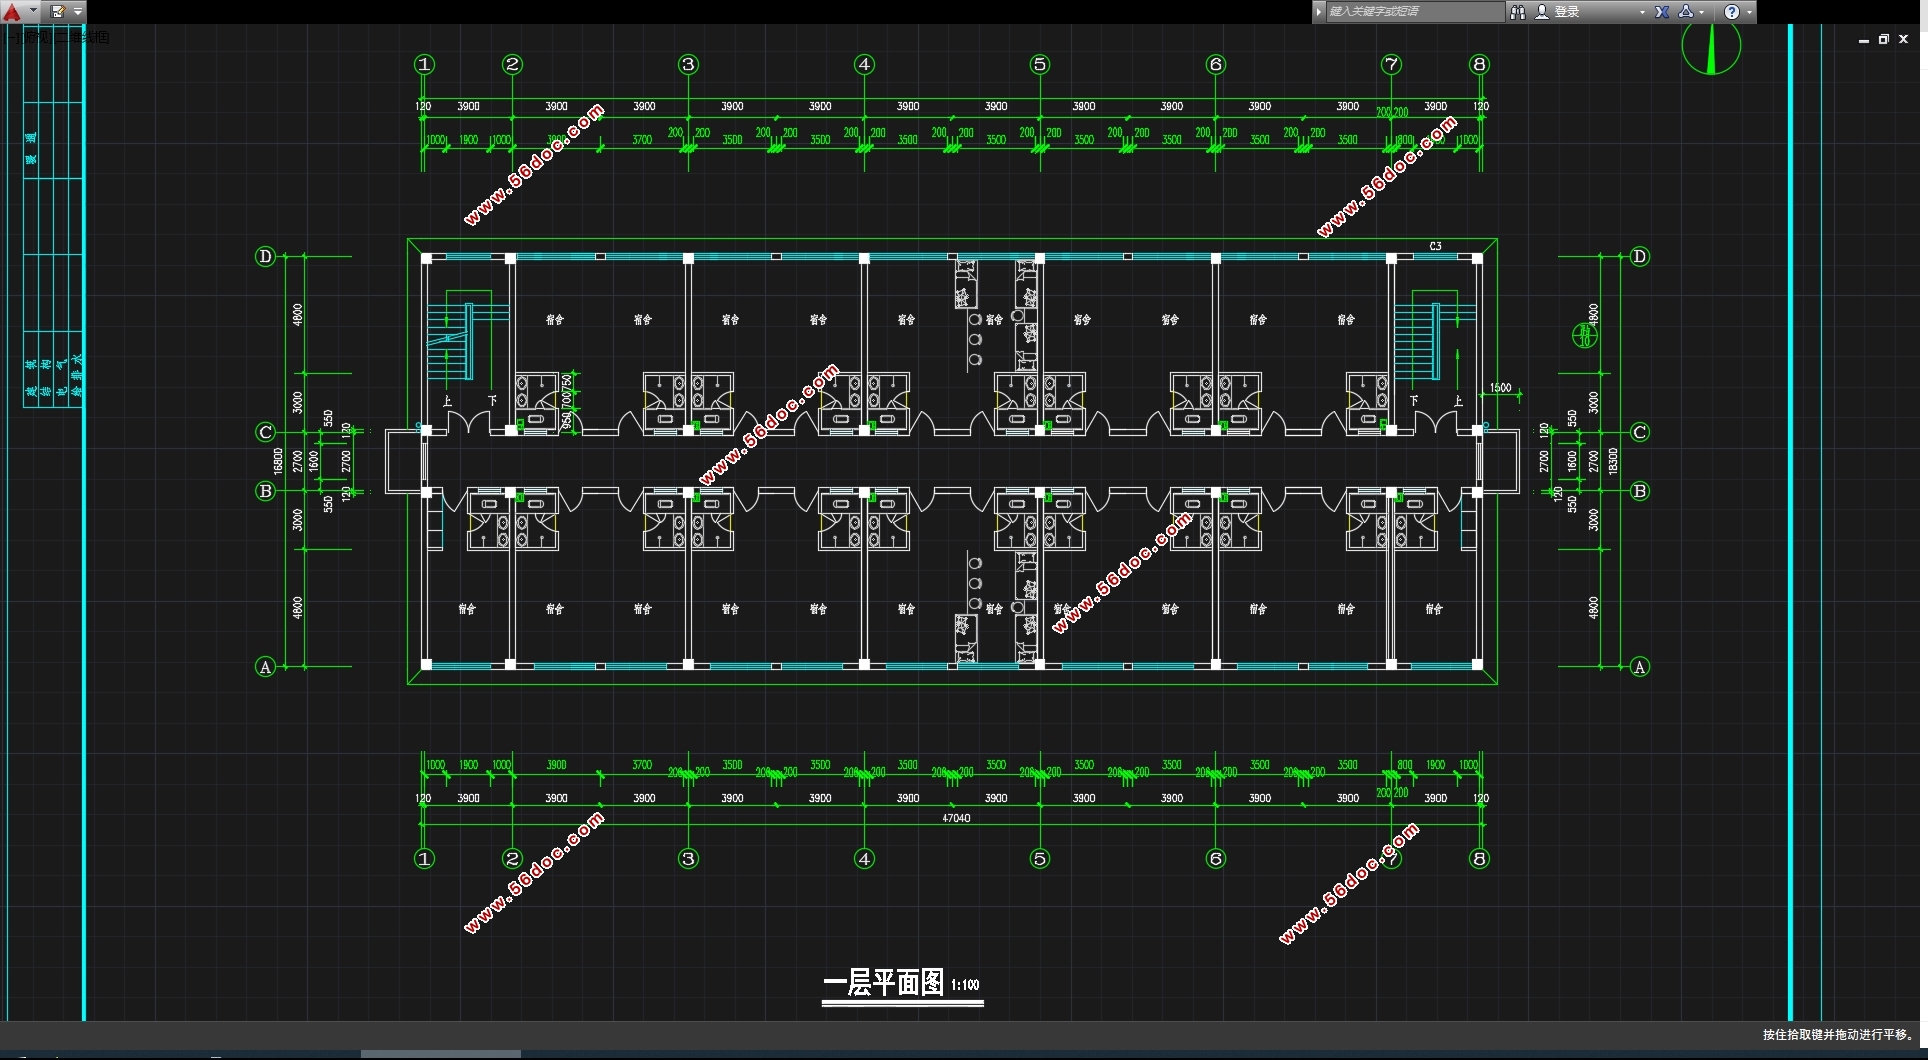Open the 俯视 view controls menu
This screenshot has height=1060, width=1928.
coord(38,37)
